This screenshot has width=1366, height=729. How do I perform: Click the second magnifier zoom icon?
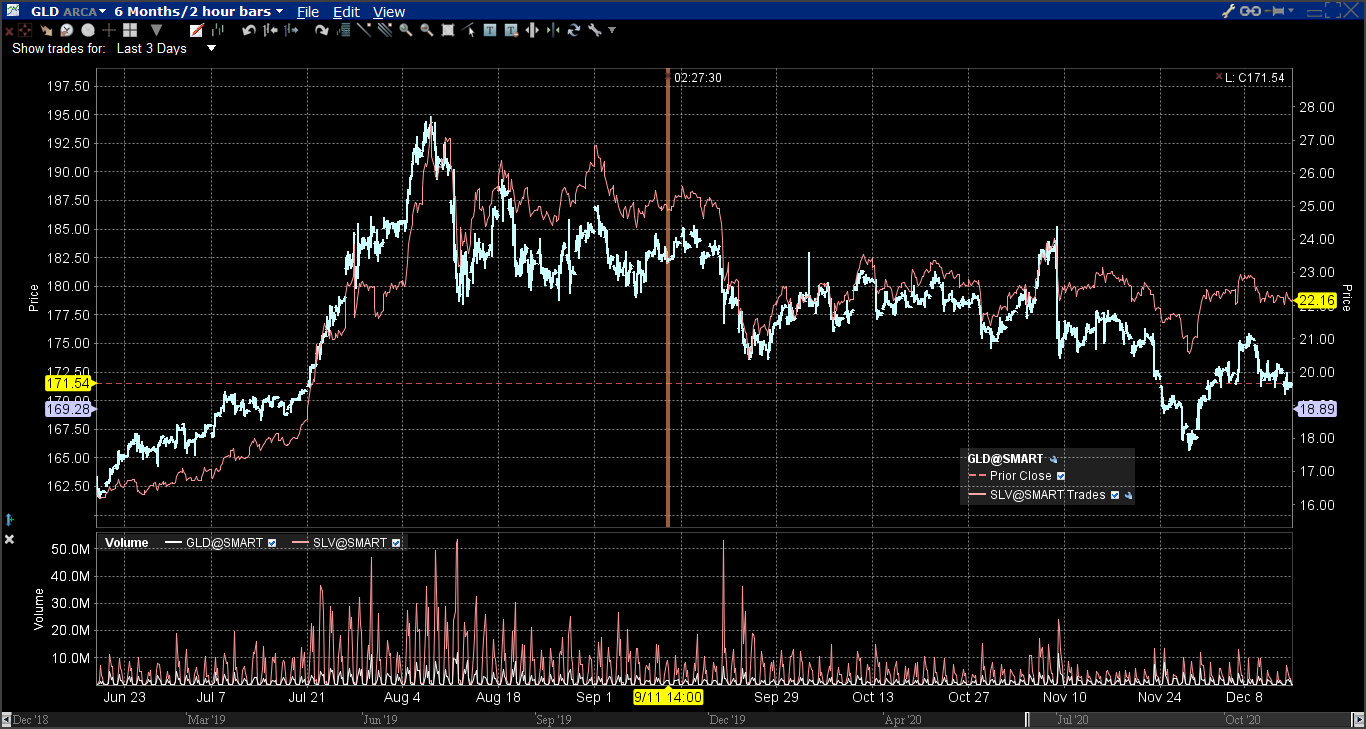pos(427,30)
